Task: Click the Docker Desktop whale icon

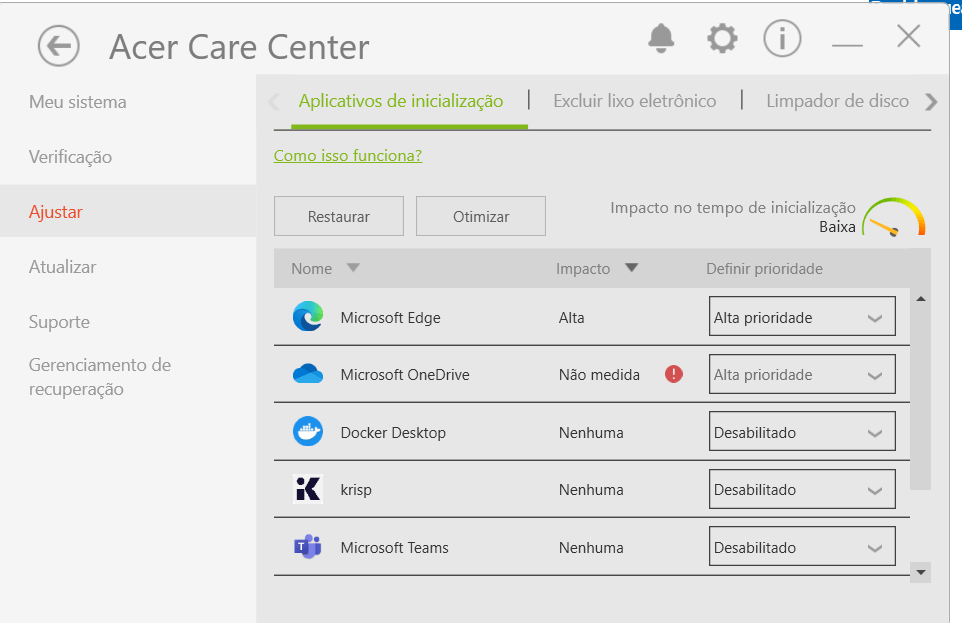Action: 308,431
